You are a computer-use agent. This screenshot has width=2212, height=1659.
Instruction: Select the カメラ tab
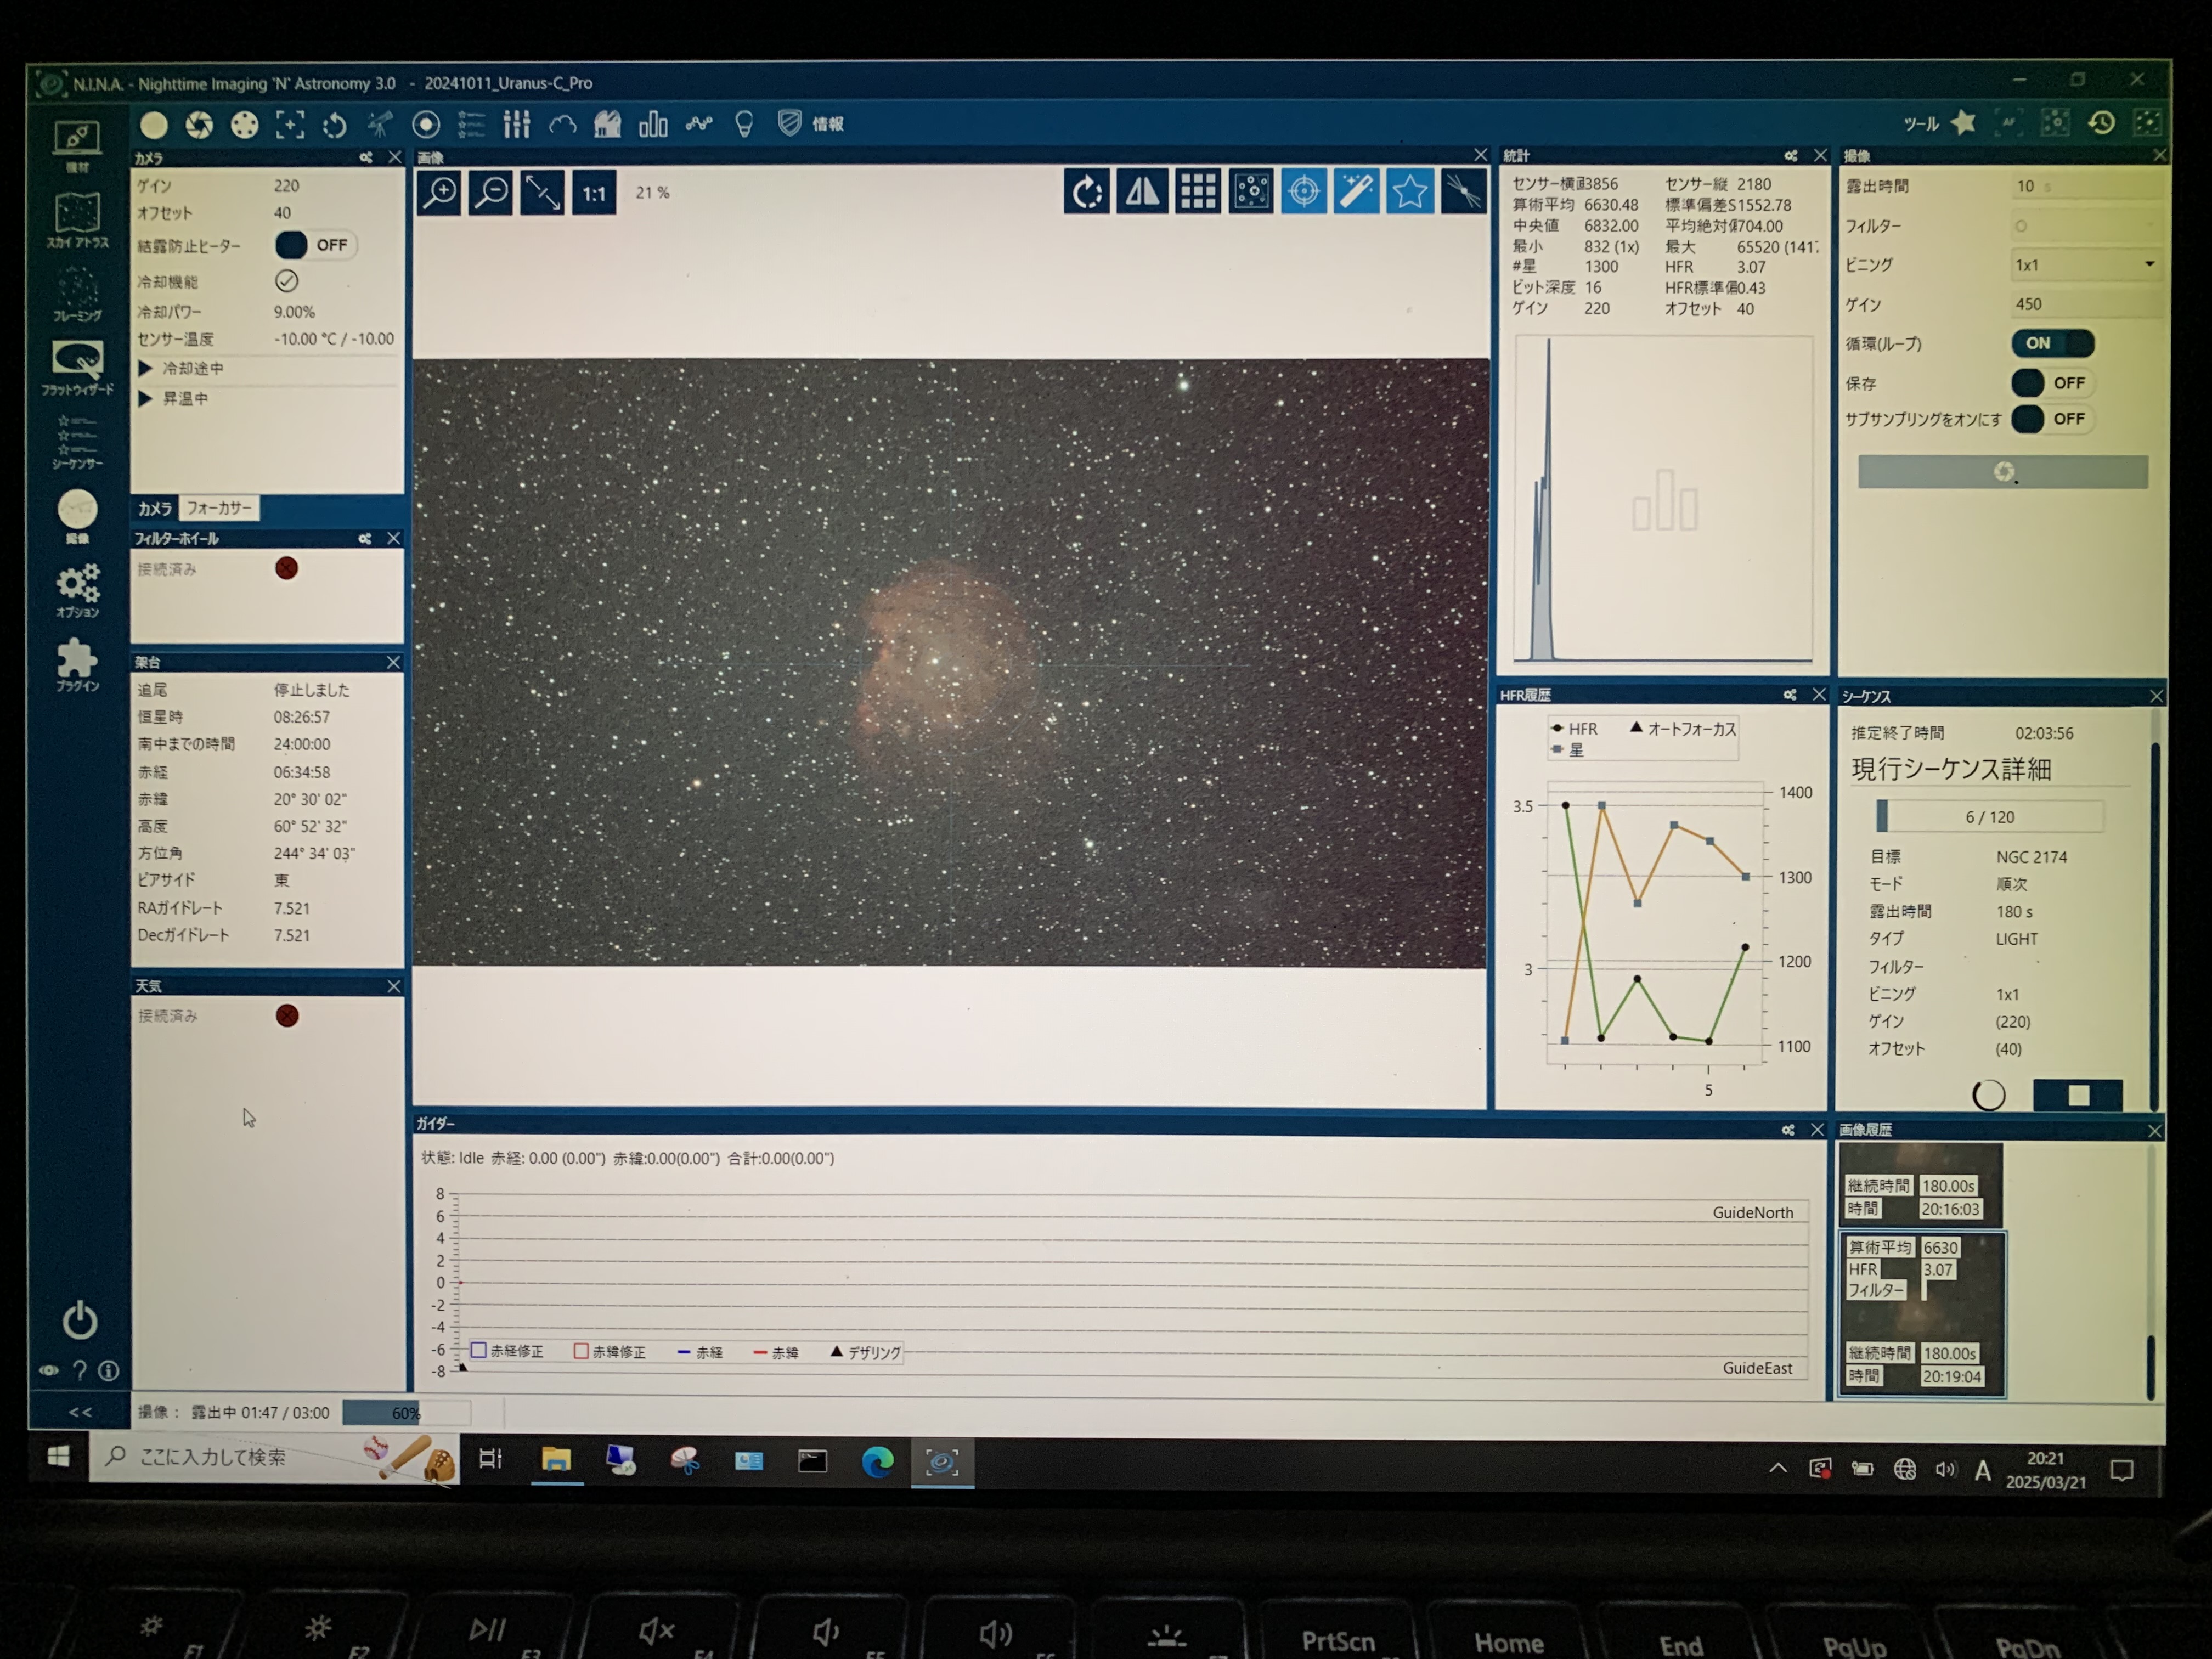155,509
